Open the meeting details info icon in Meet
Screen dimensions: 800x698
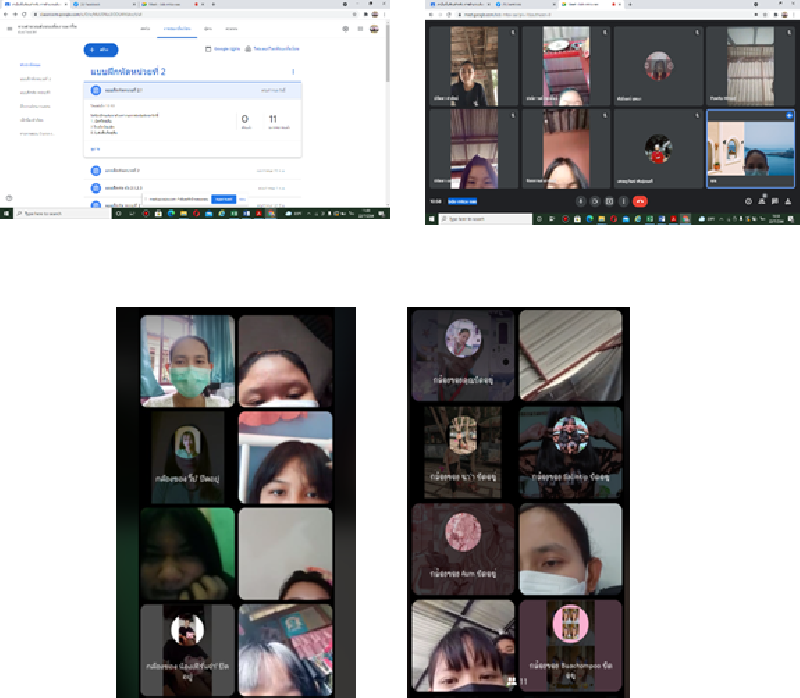[749, 201]
